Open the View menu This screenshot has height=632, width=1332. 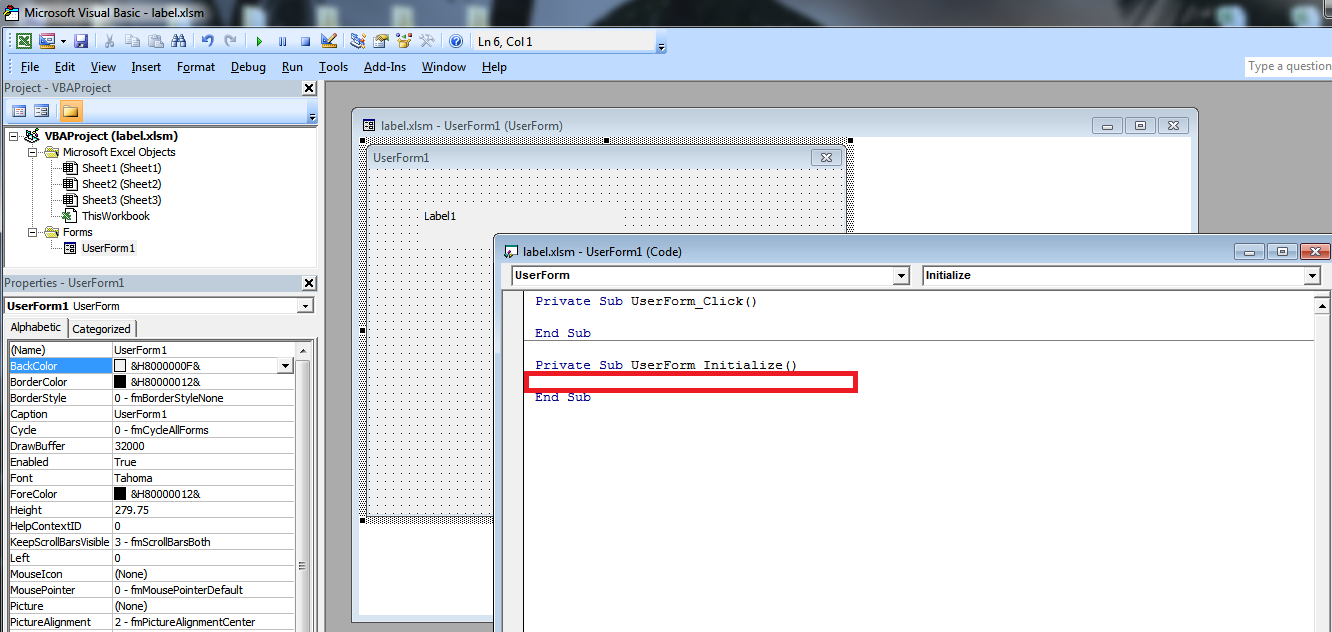click(x=103, y=67)
